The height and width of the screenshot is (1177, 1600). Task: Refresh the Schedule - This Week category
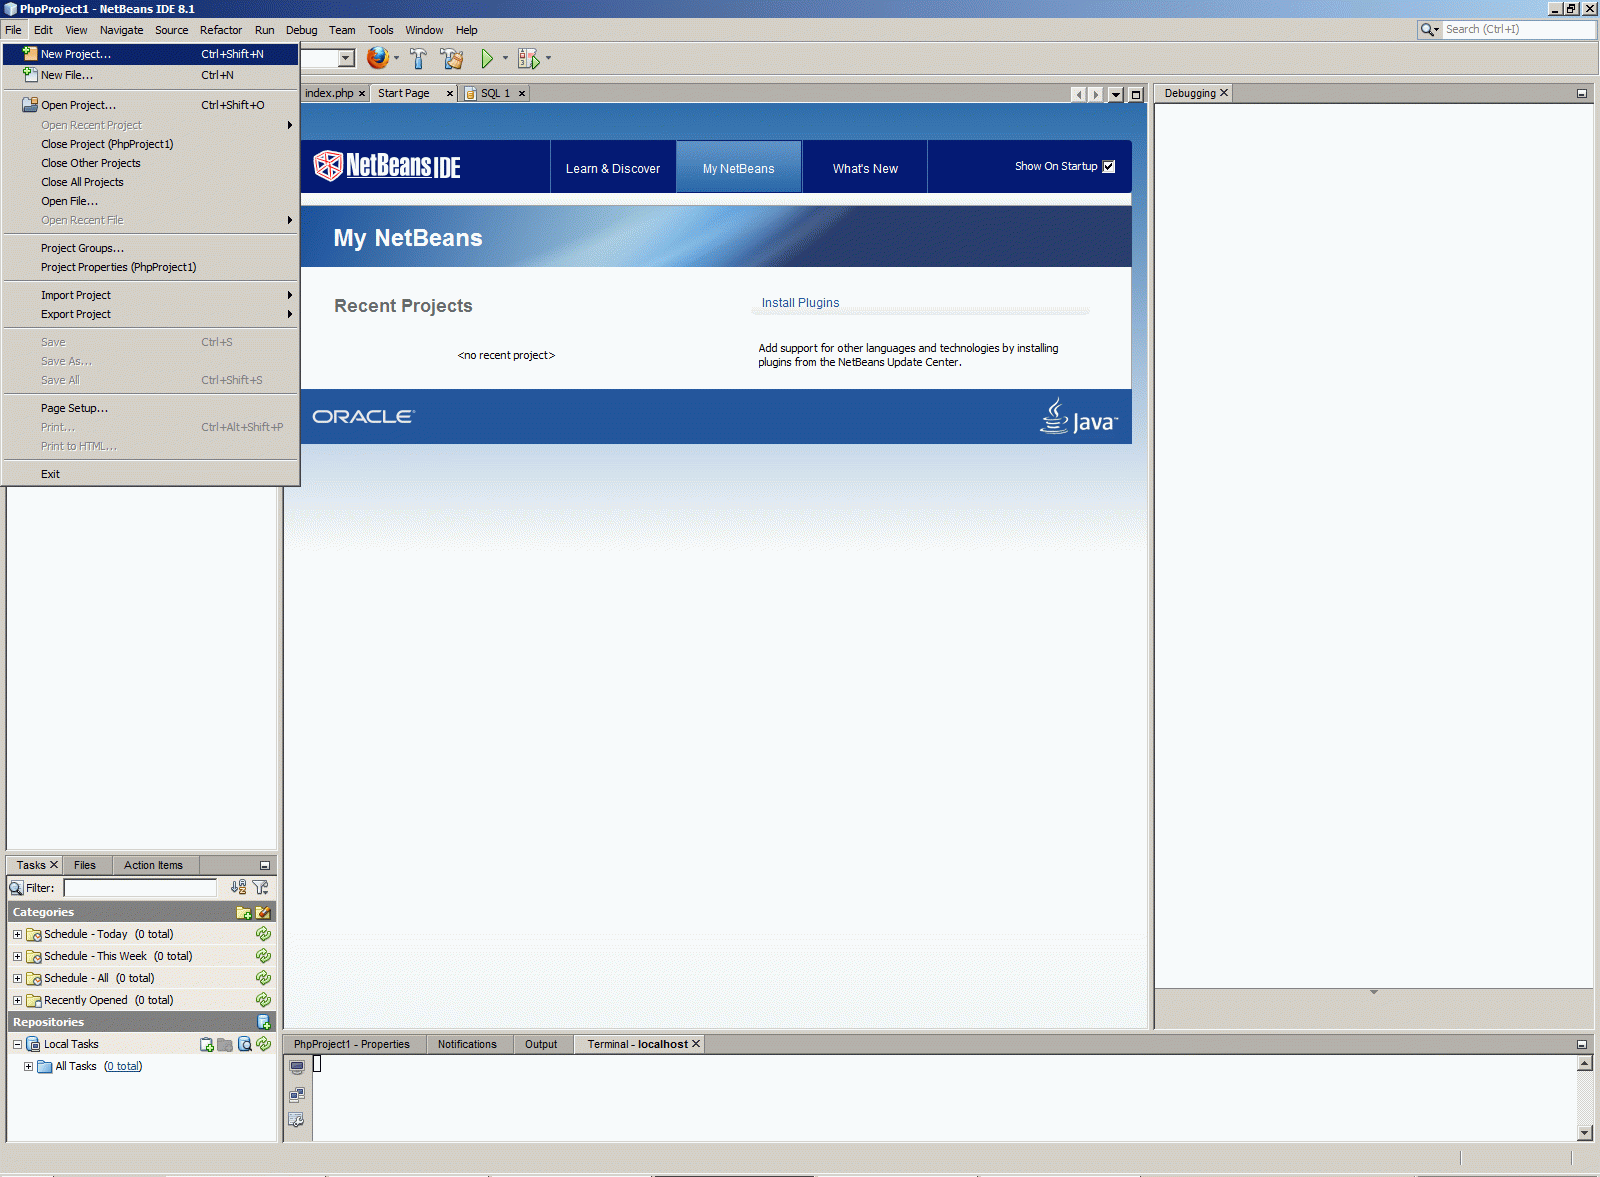click(263, 956)
